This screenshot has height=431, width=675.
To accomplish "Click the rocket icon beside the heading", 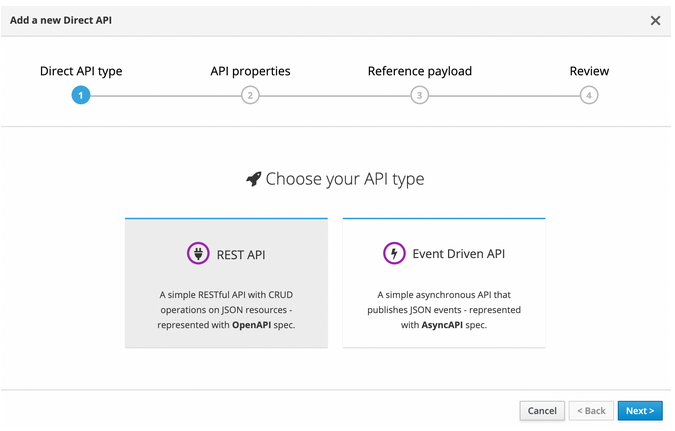I will click(x=254, y=179).
